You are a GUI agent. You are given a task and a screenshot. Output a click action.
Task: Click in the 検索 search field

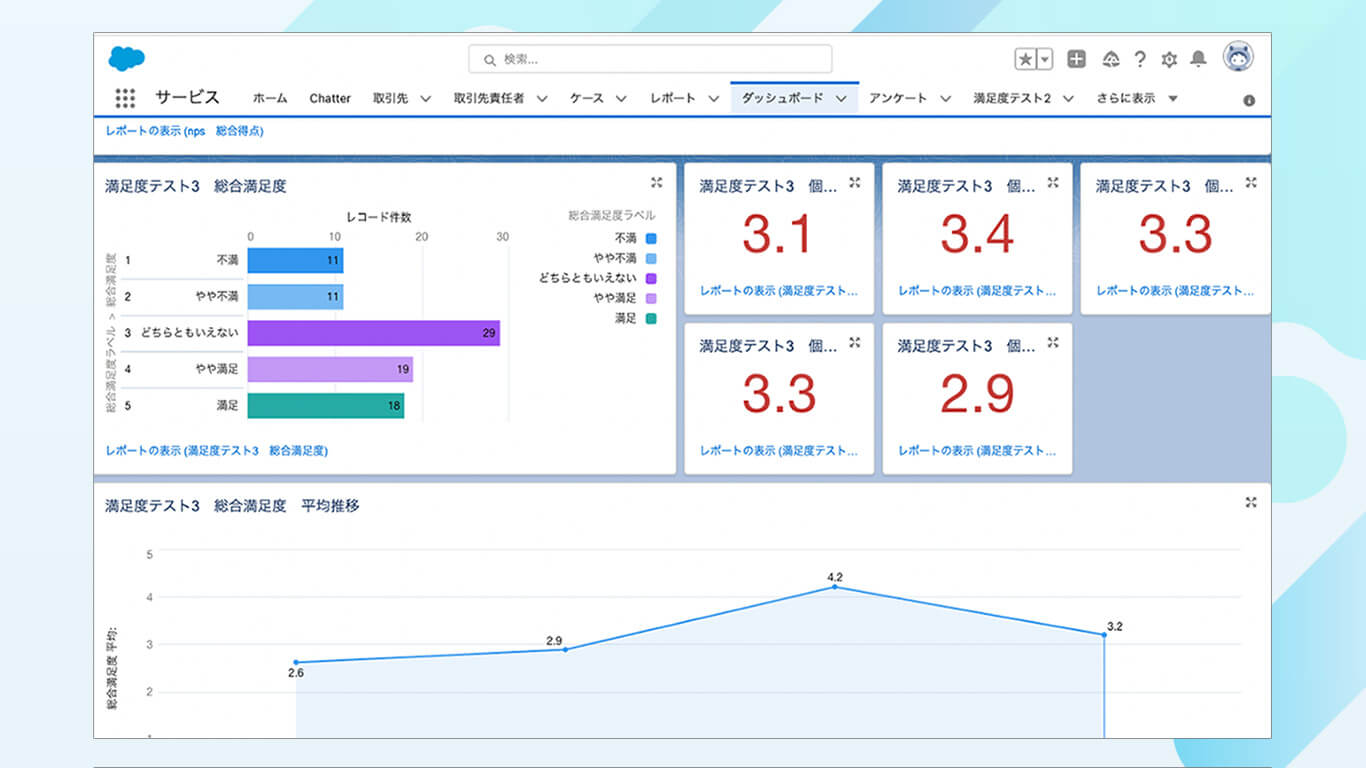(x=650, y=59)
